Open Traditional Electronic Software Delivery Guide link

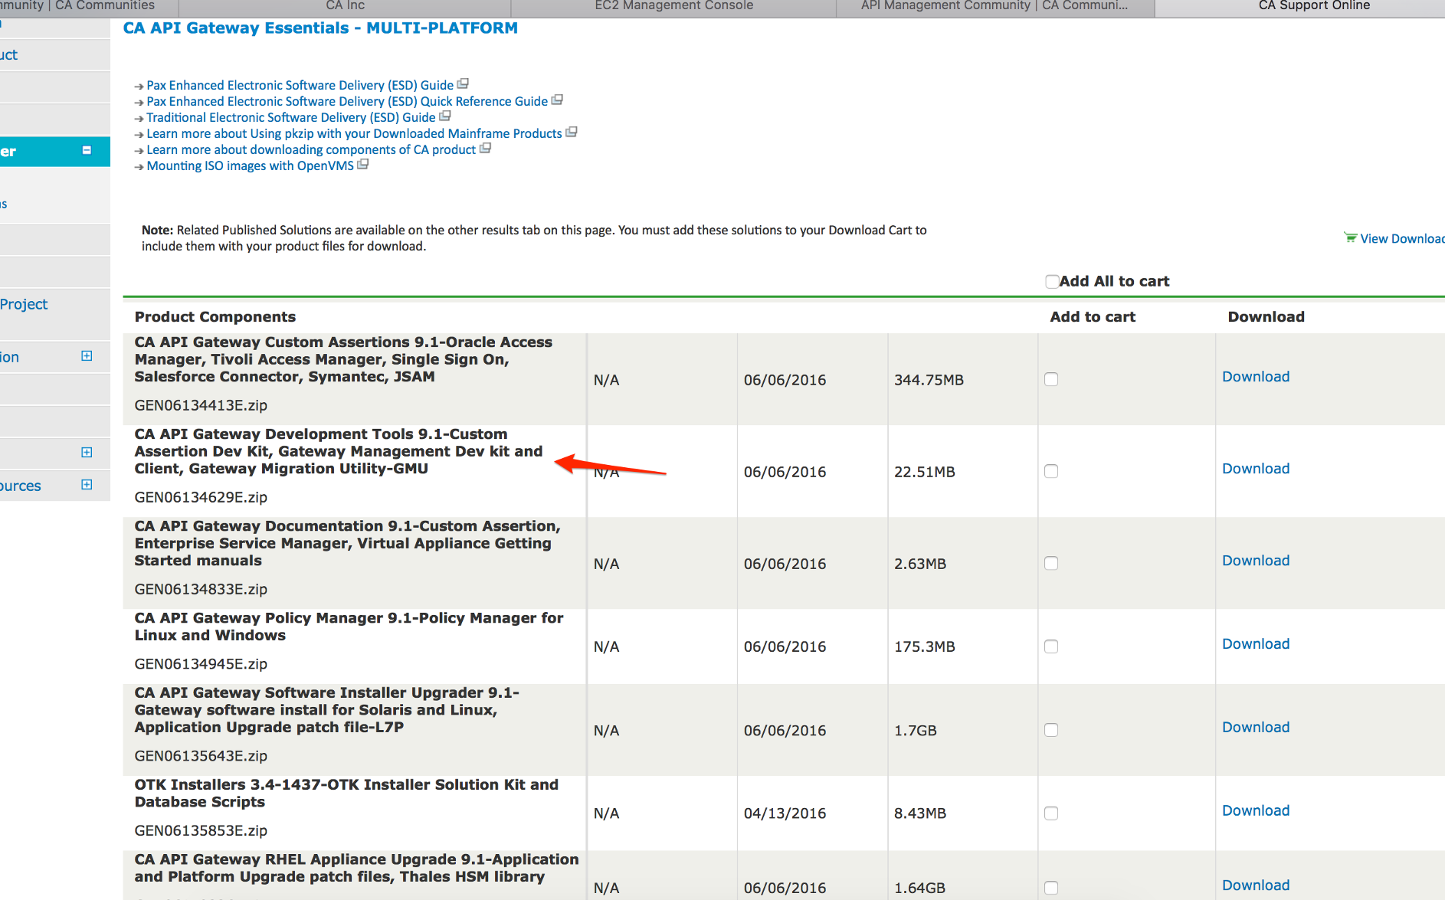pyautogui.click(x=291, y=118)
